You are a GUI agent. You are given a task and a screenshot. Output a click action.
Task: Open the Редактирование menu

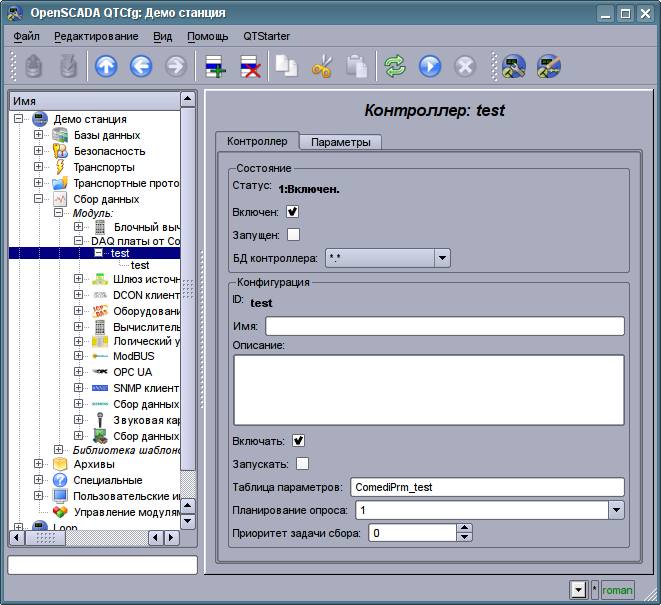point(96,36)
